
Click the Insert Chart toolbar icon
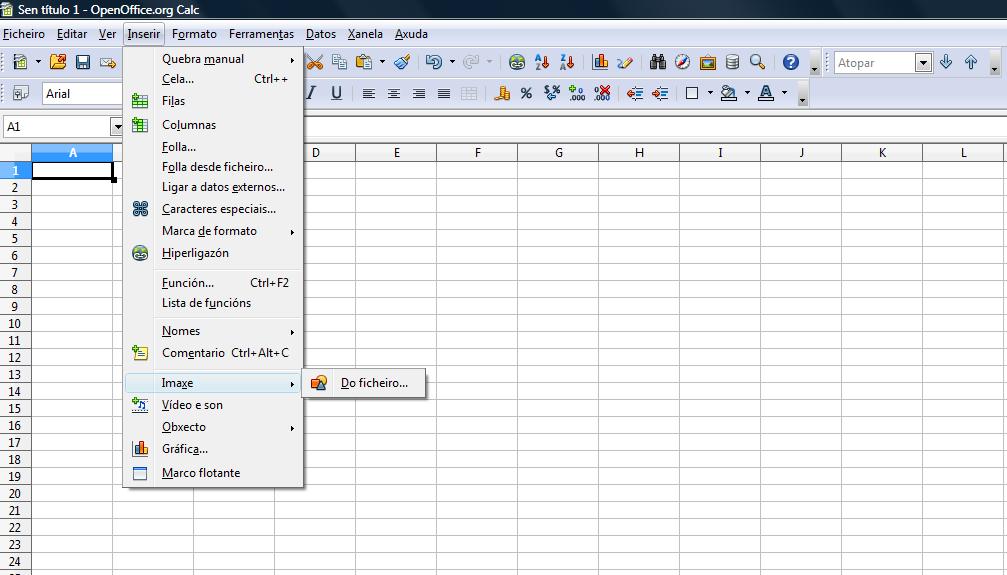600,63
